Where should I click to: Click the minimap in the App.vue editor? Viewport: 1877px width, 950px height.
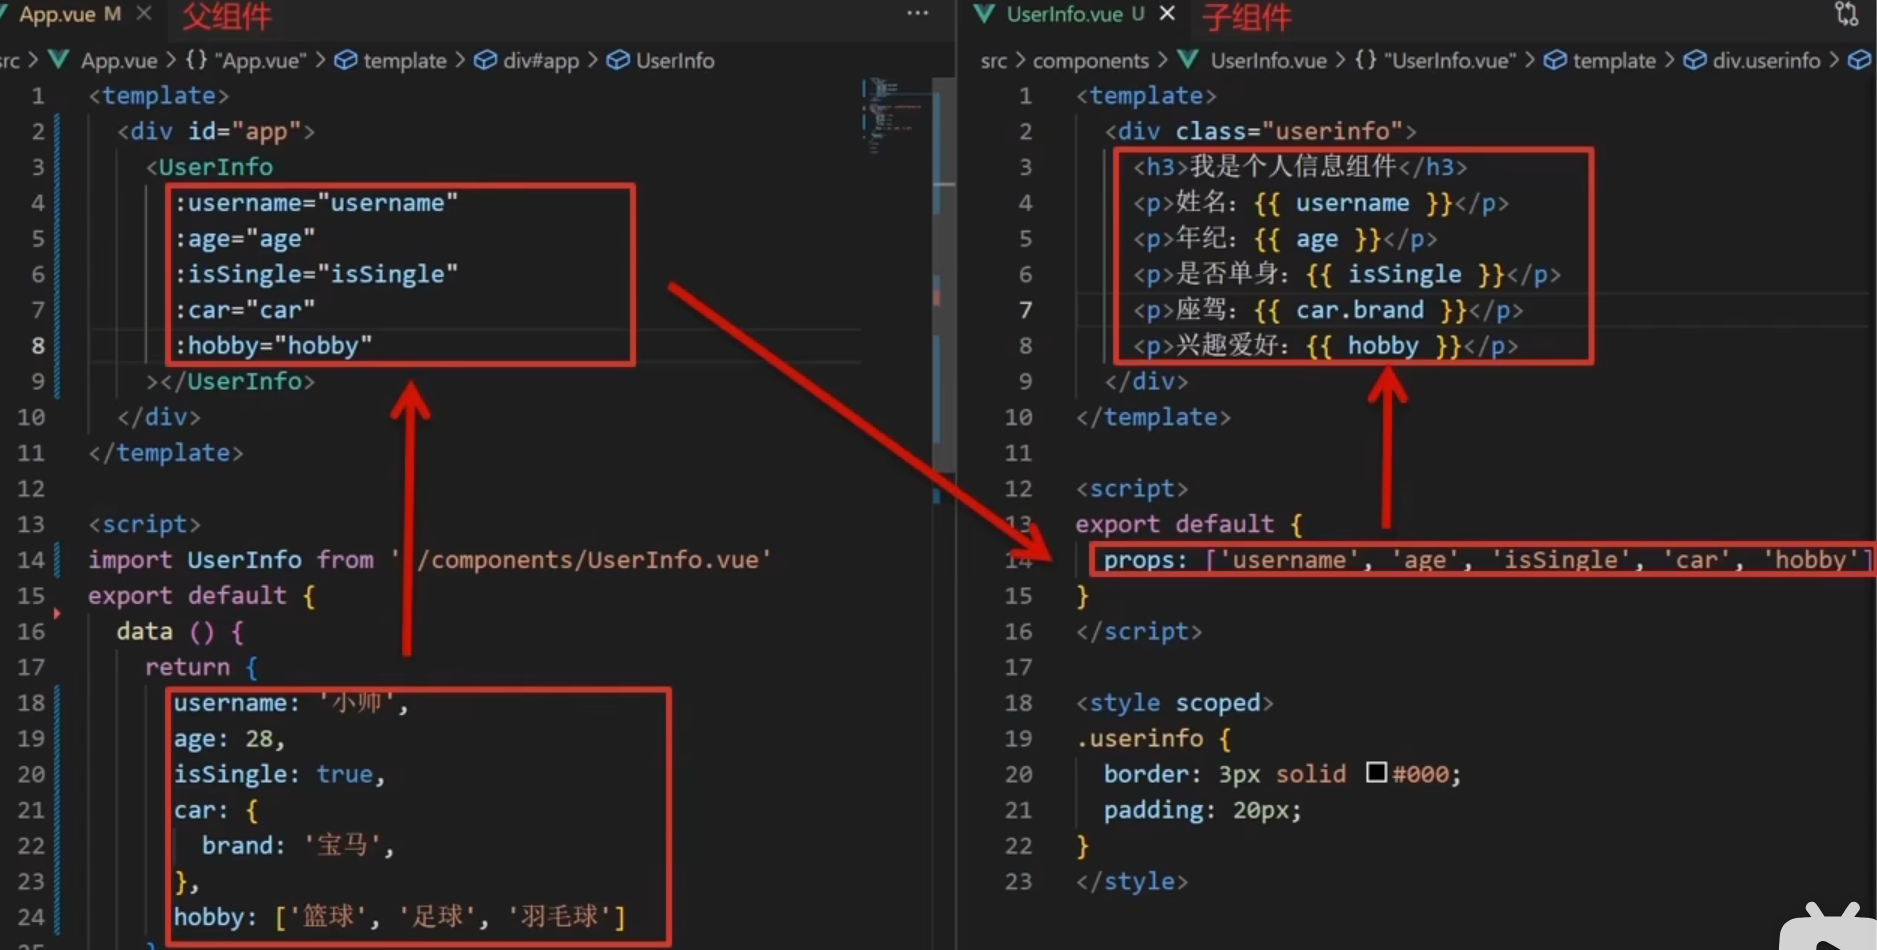click(893, 115)
